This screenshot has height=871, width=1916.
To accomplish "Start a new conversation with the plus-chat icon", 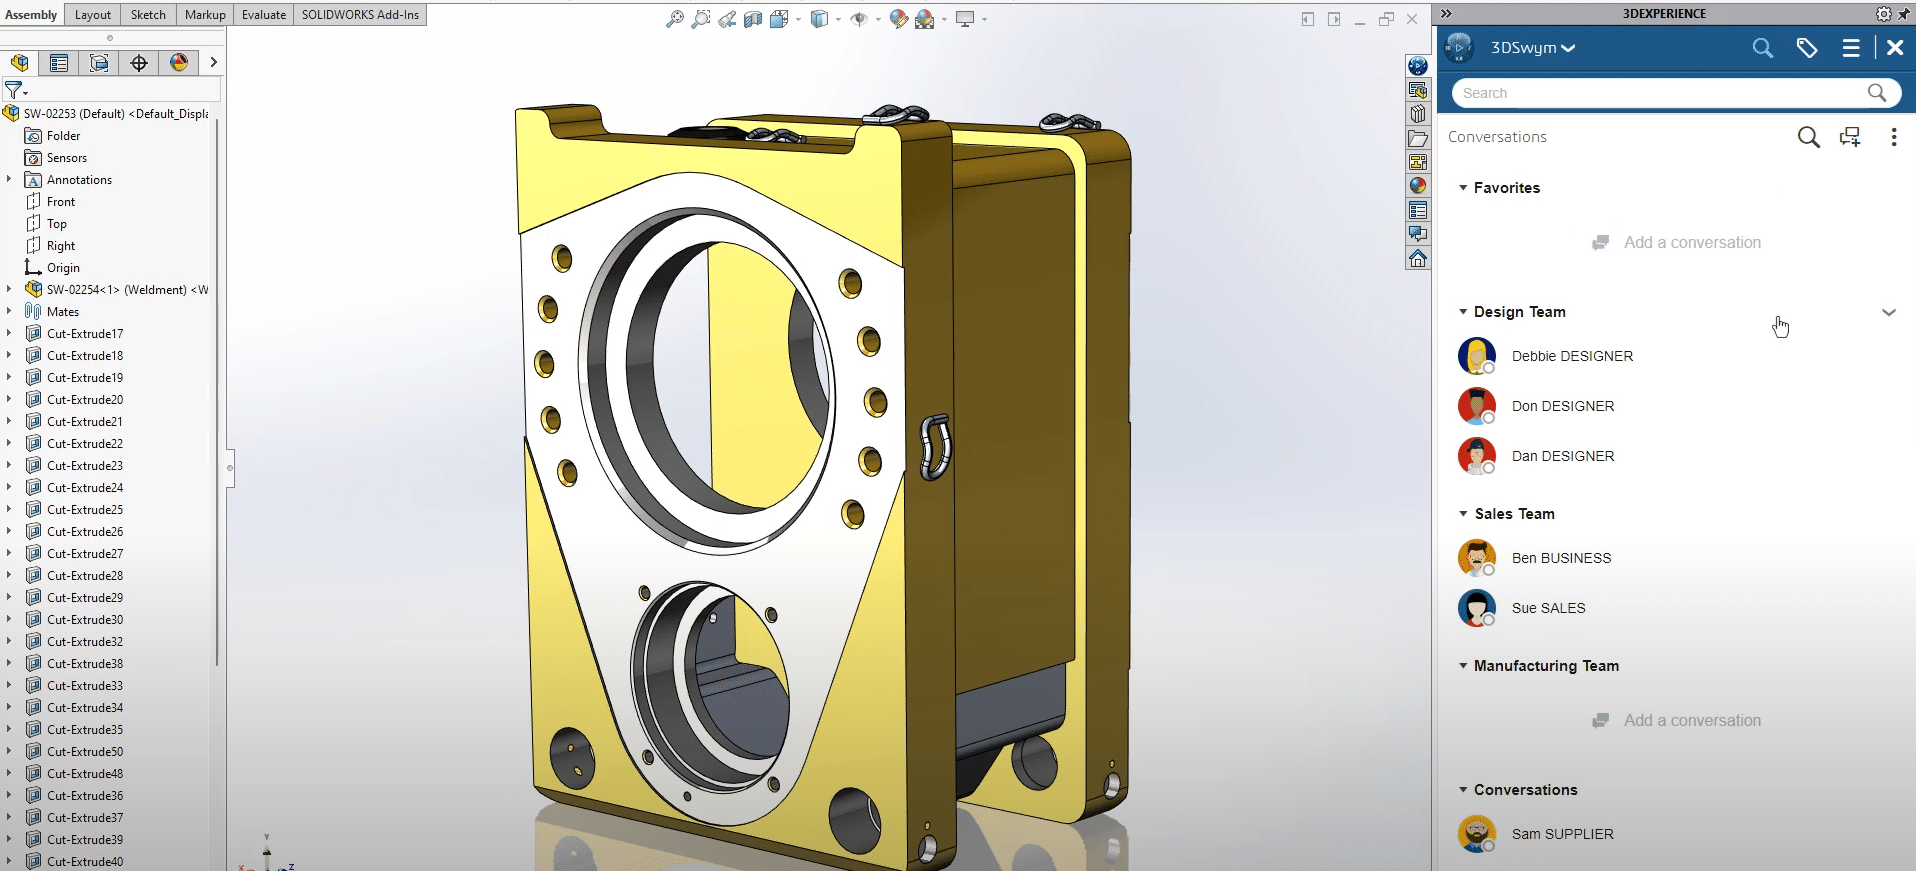I will pyautogui.click(x=1850, y=137).
